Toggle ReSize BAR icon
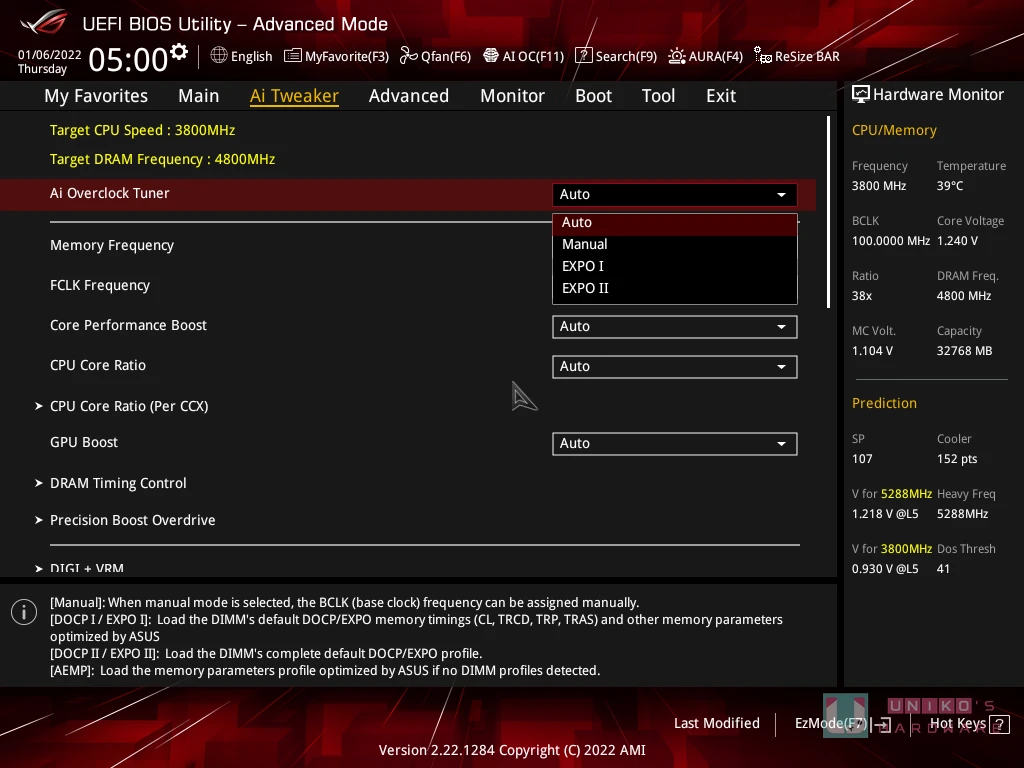Viewport: 1024px width, 768px height. pos(763,56)
